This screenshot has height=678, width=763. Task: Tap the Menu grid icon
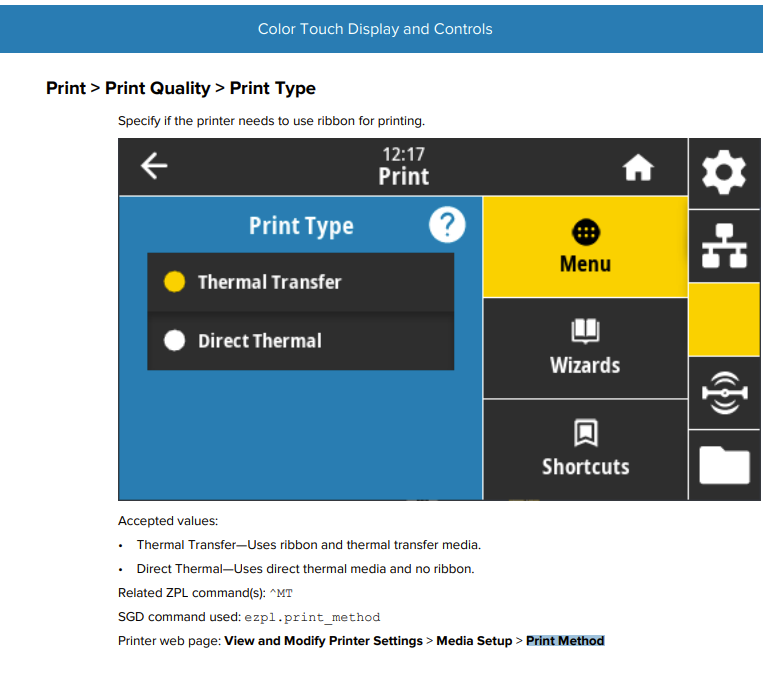click(585, 232)
